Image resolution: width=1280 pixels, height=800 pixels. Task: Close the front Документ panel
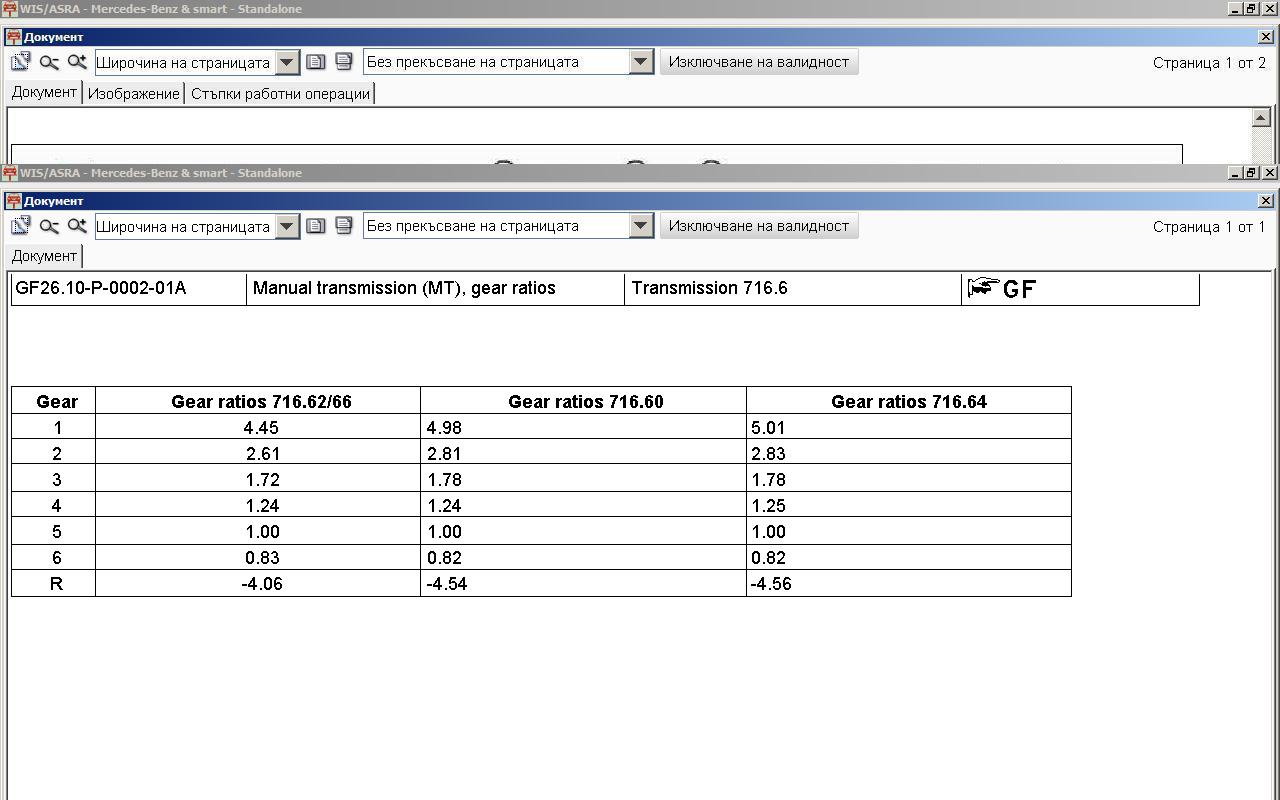[1266, 201]
